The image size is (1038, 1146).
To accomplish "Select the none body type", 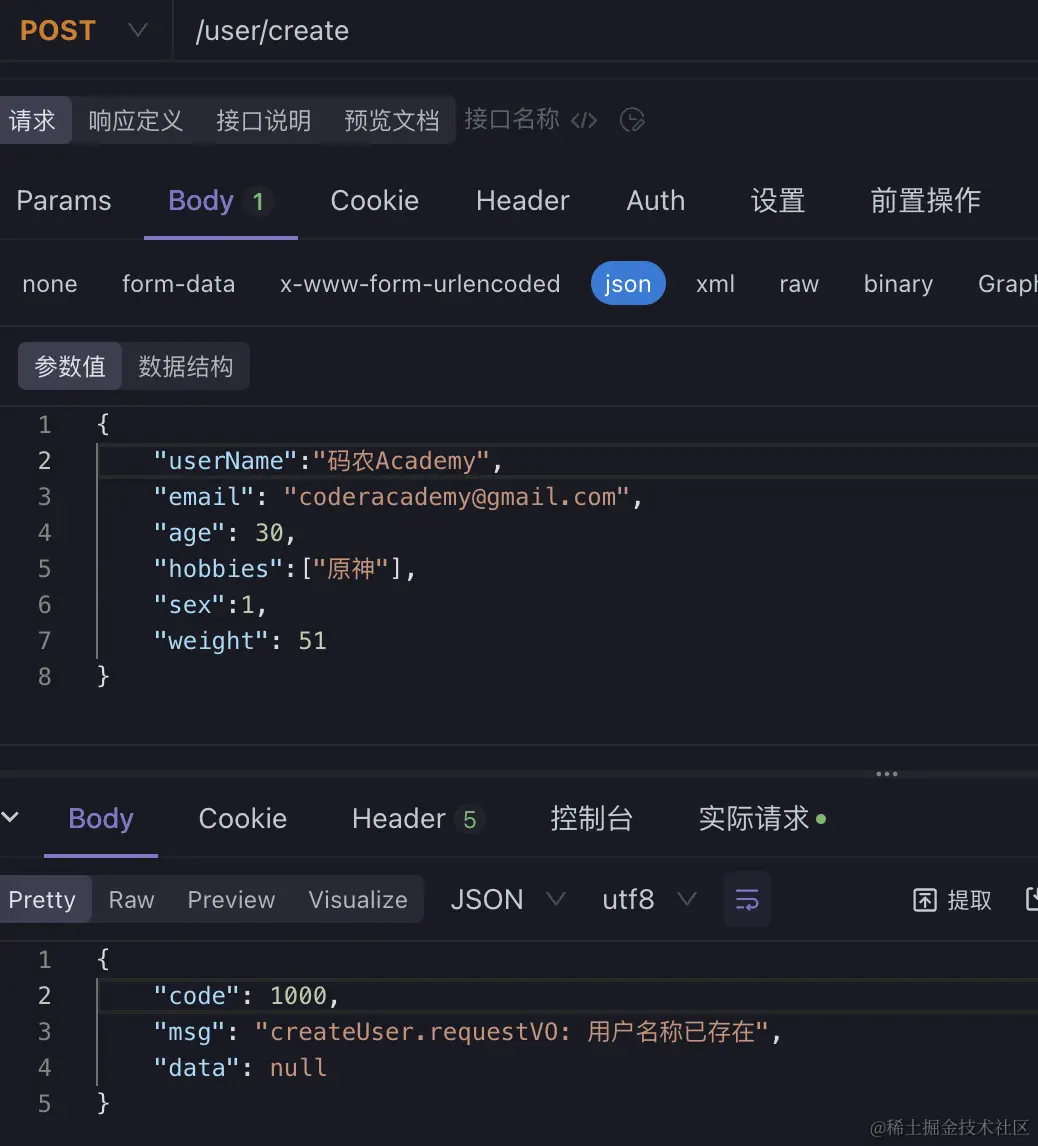I will click(x=50, y=284).
